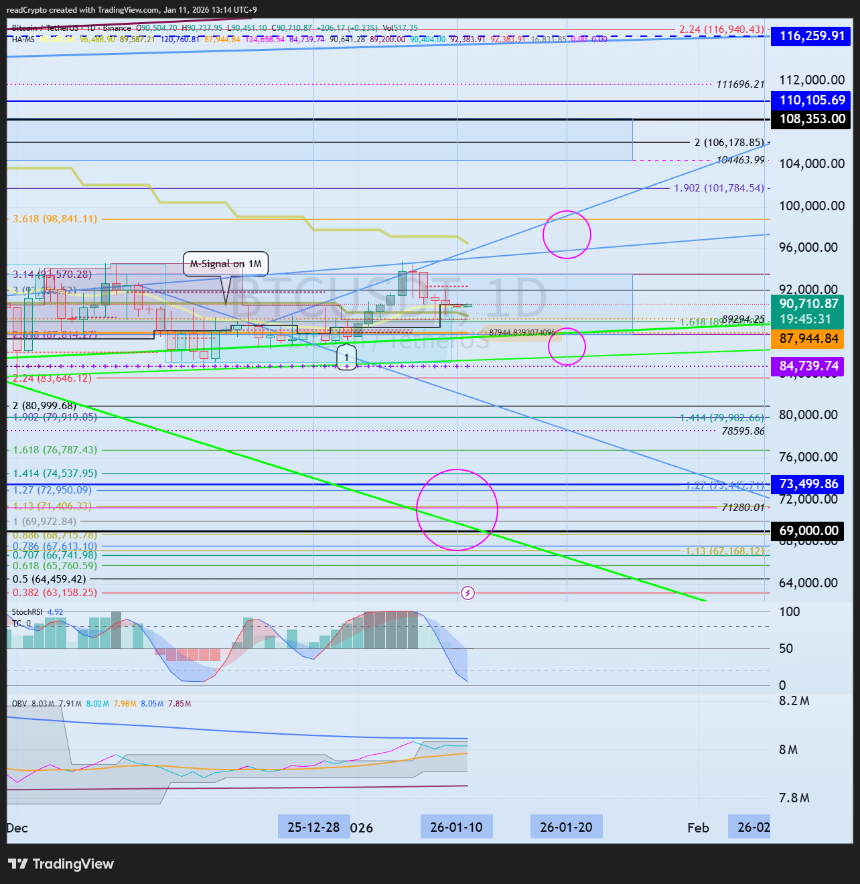Click the OBV axis value 8.2 M

(x=793, y=701)
